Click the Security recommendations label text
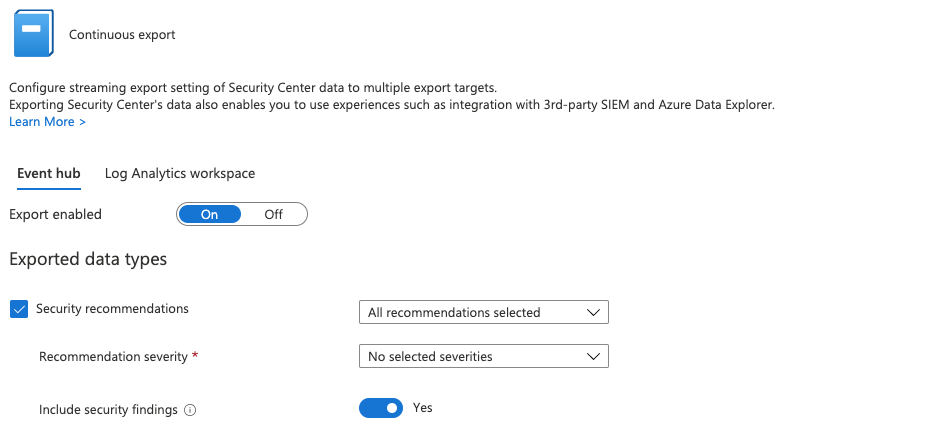 (x=112, y=309)
